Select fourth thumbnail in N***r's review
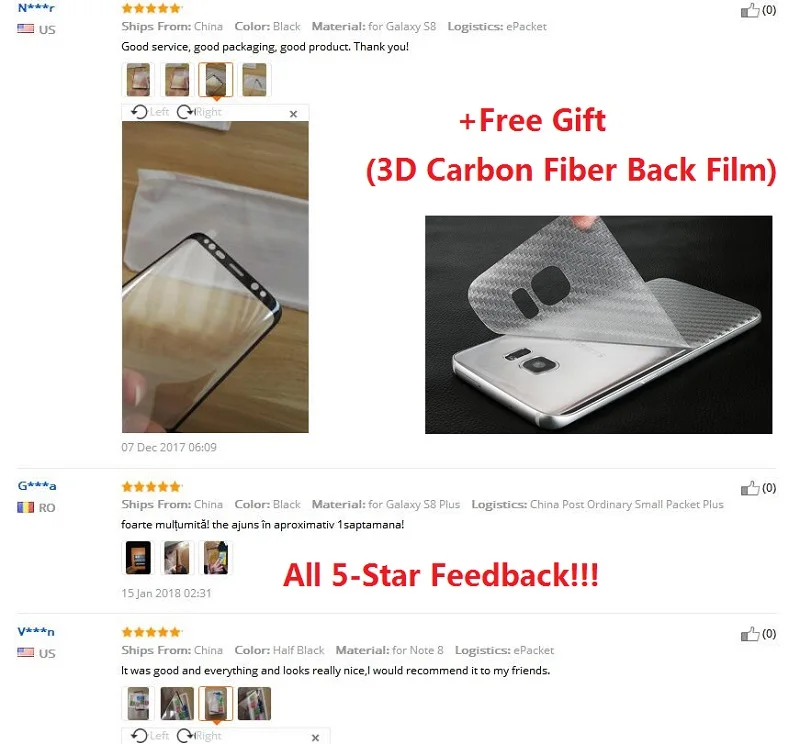This screenshot has width=800, height=744. [x=255, y=79]
